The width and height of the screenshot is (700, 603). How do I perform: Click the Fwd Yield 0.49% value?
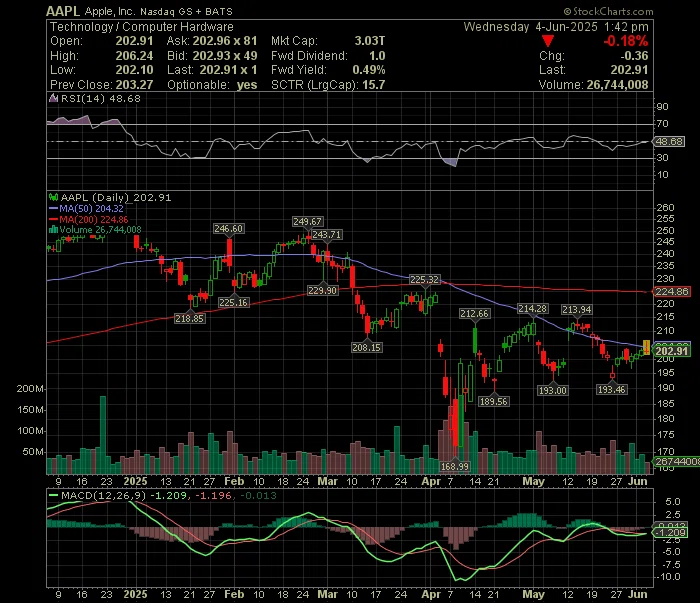click(369, 70)
